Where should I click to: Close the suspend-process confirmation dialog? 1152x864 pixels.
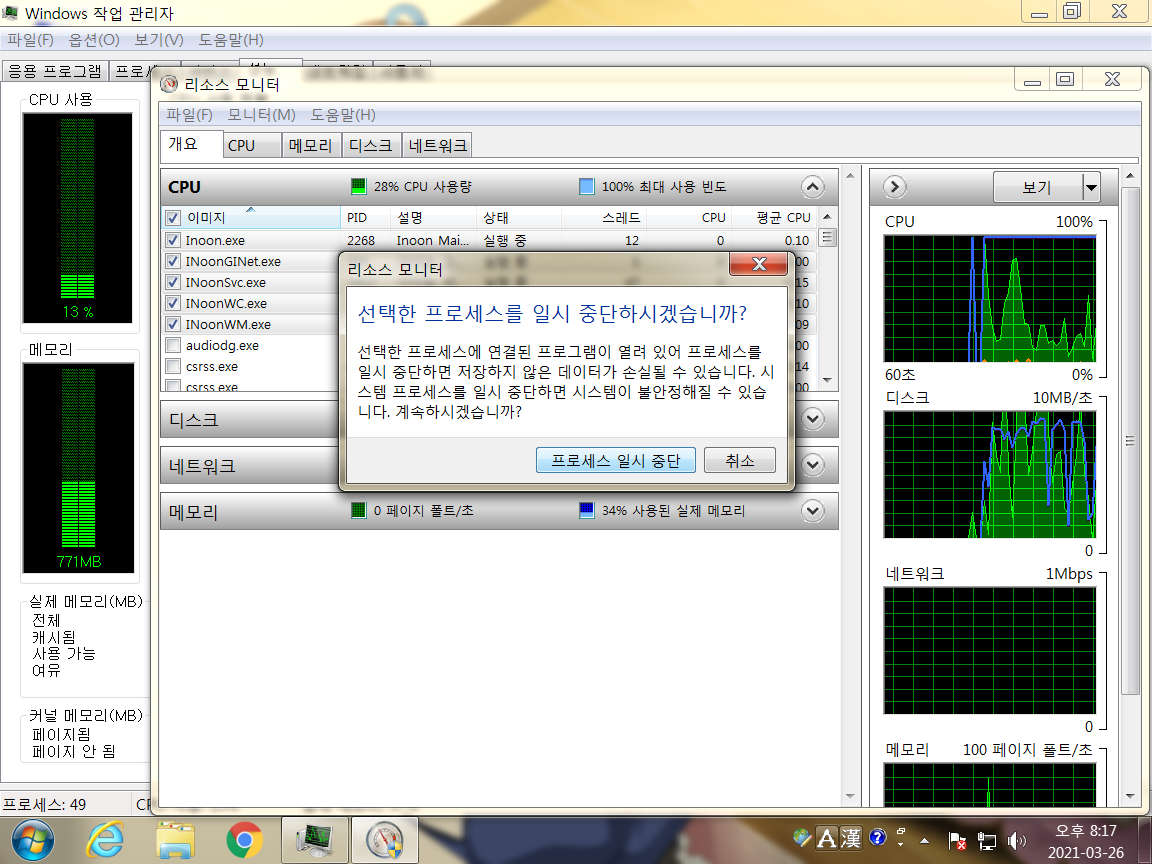758,264
